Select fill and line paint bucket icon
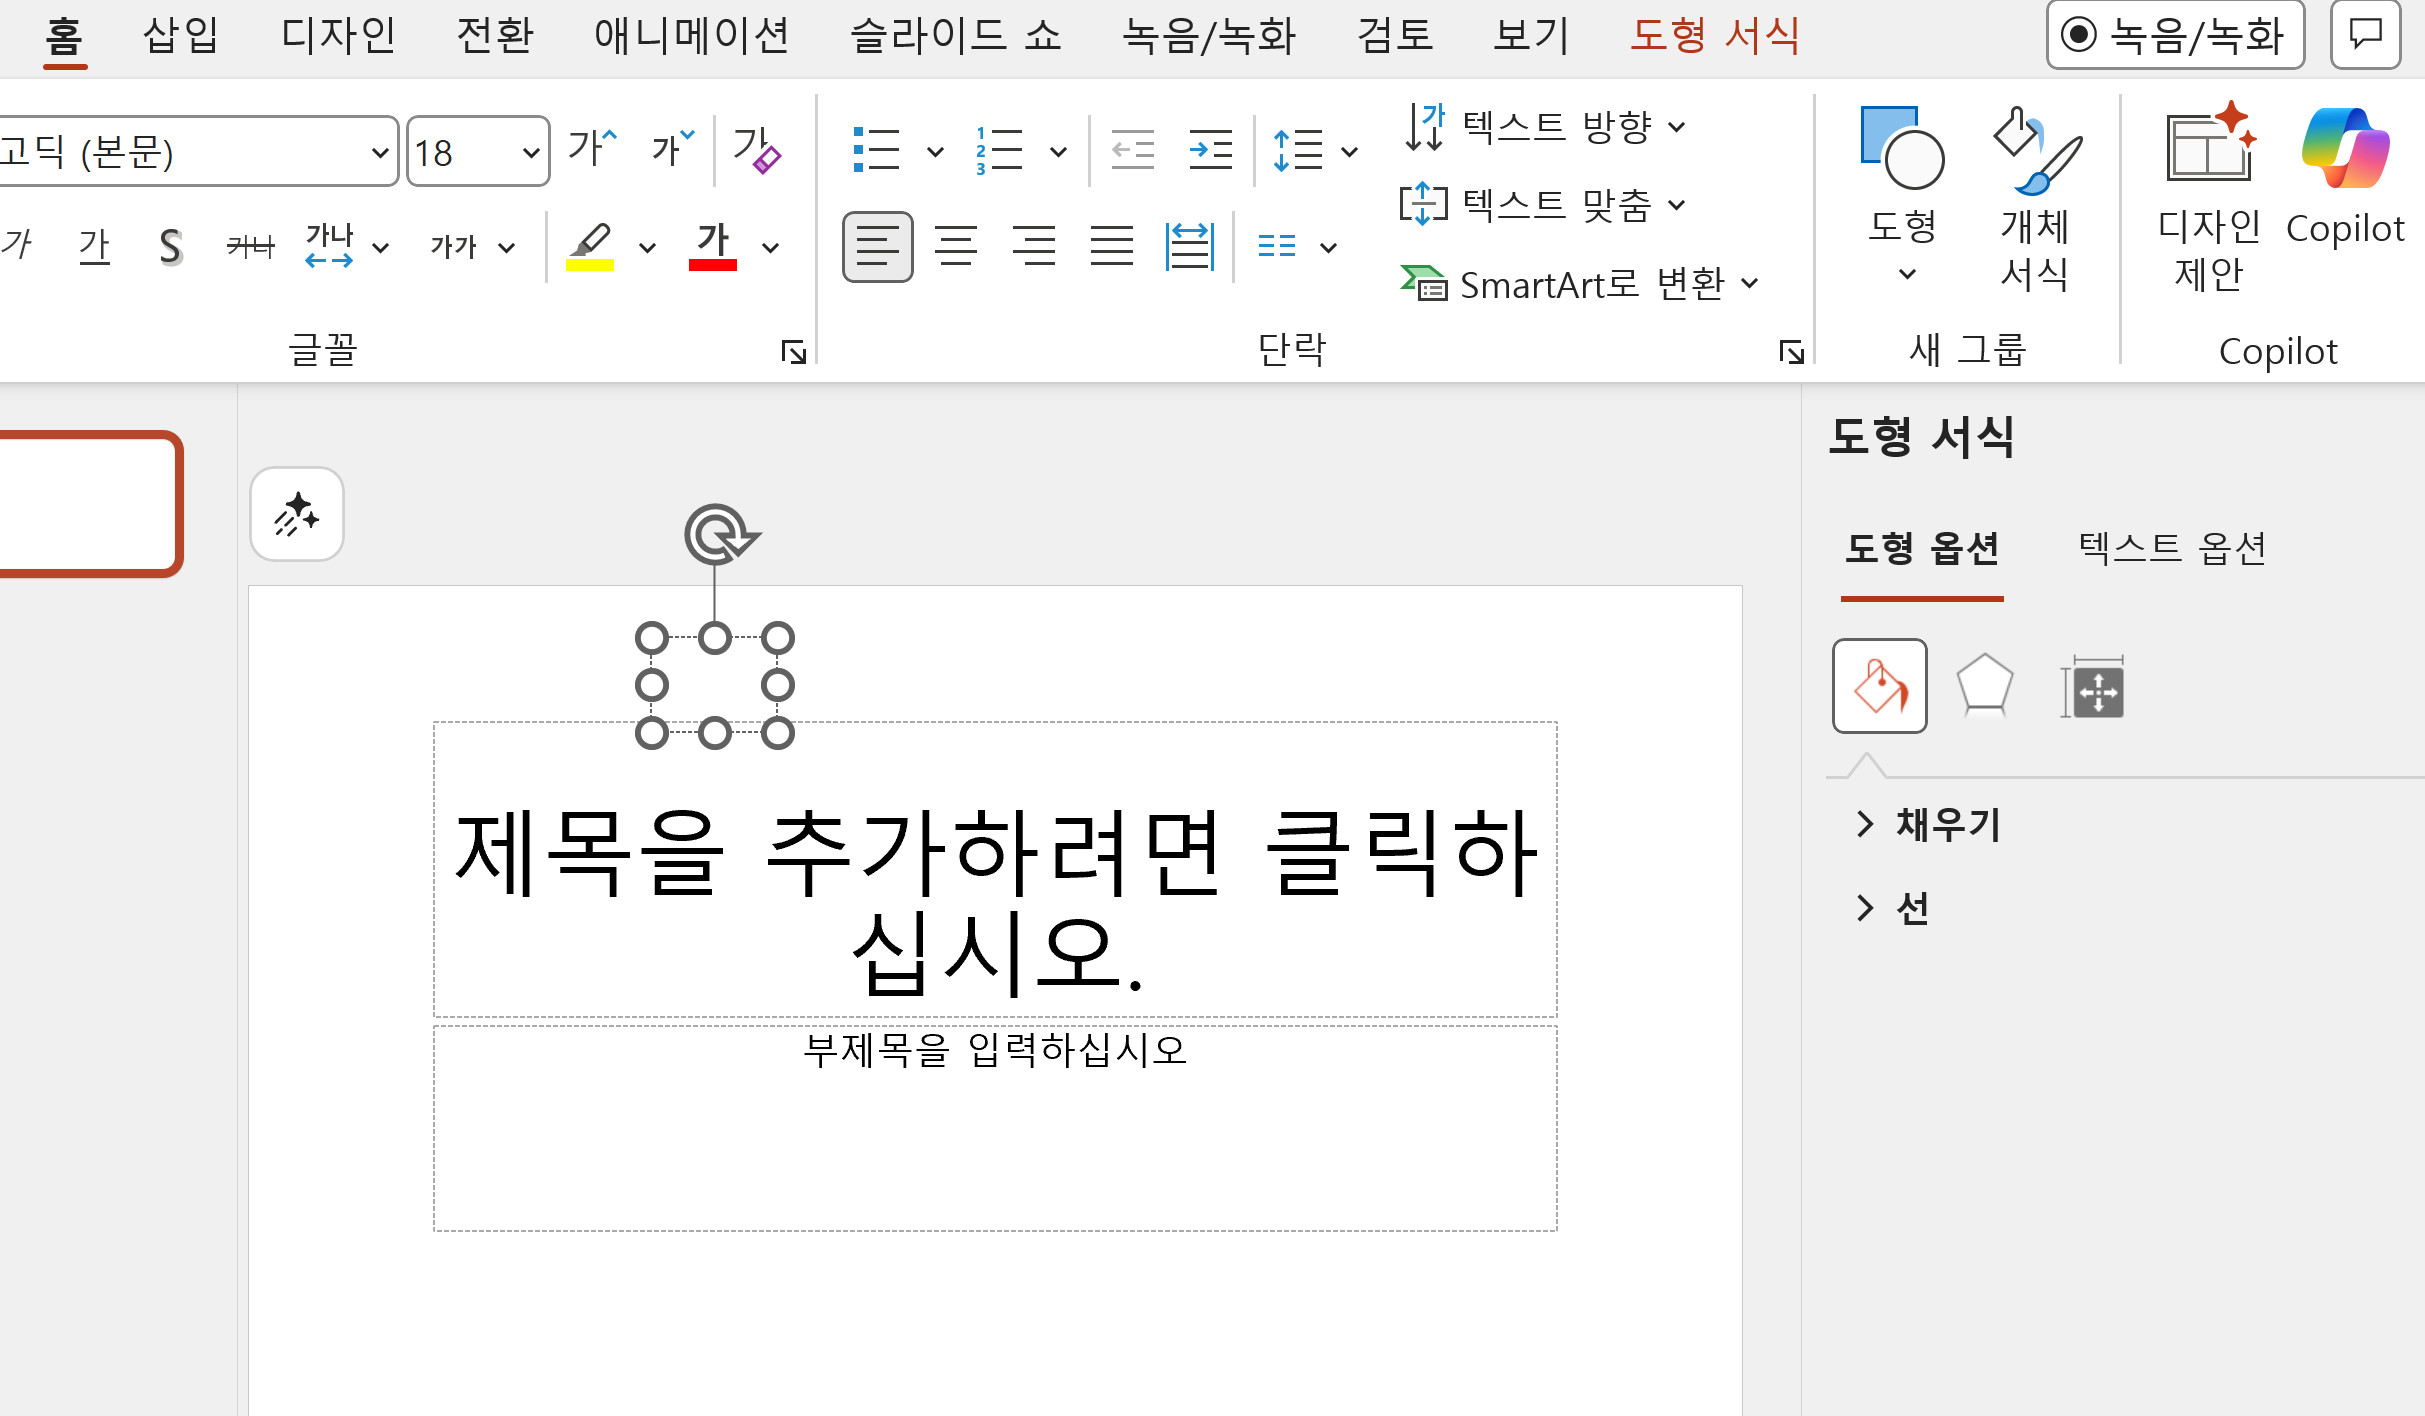Image resolution: width=2425 pixels, height=1416 pixels. [1880, 686]
